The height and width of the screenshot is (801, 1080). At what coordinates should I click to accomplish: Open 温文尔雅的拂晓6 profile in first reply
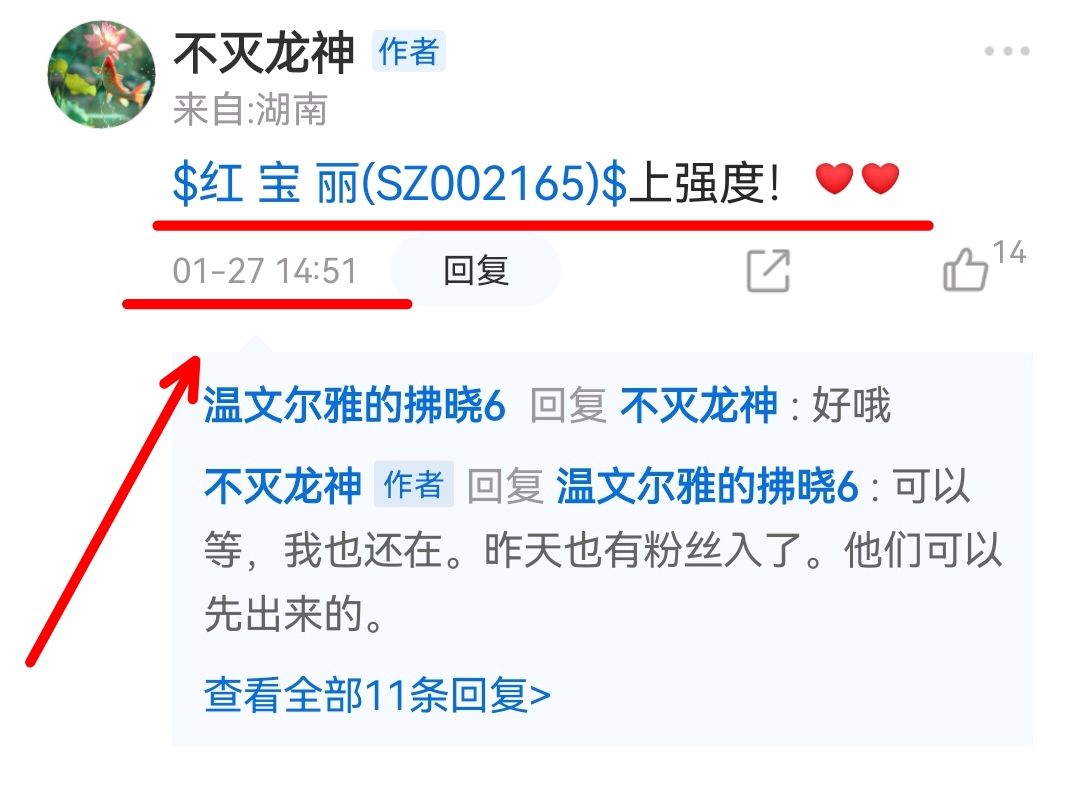click(x=355, y=405)
